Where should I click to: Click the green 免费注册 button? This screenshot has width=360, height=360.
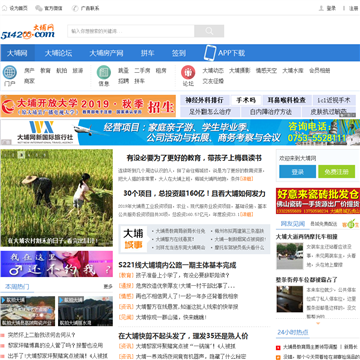pyautogui.click(x=337, y=172)
